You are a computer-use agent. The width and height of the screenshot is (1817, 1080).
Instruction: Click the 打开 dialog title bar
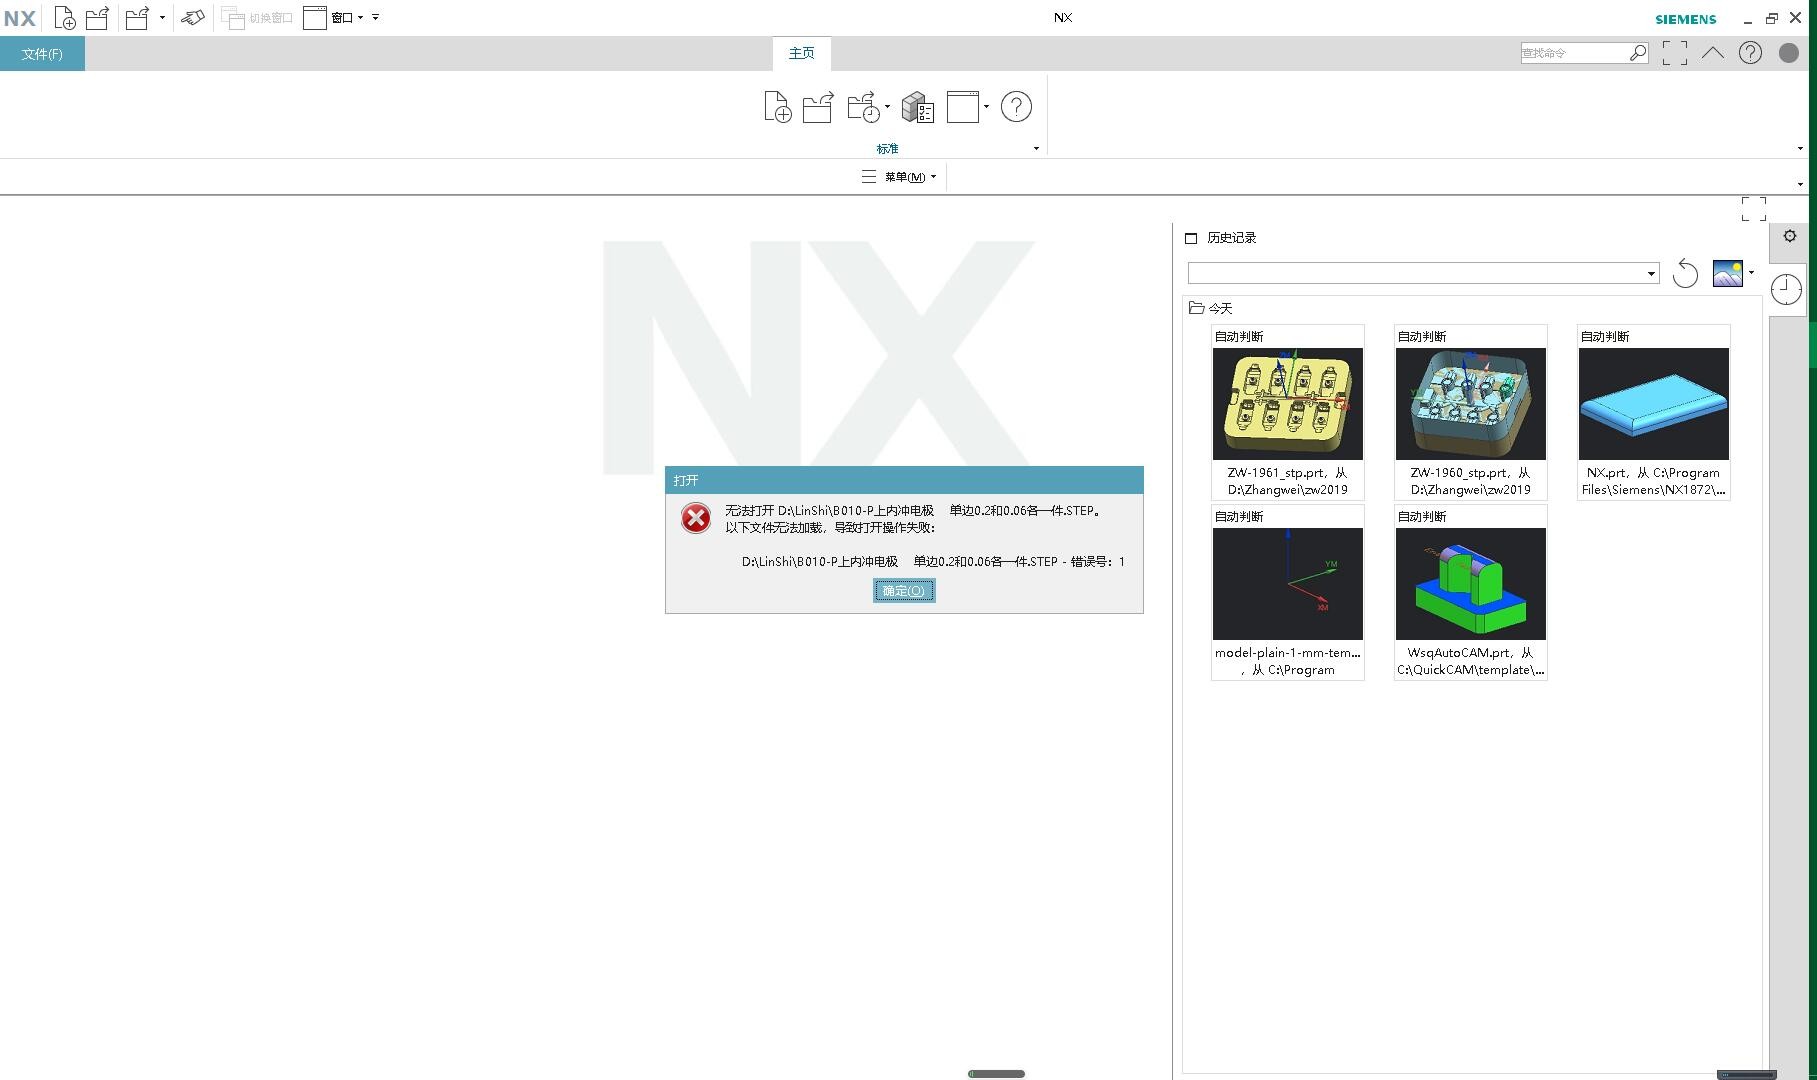[904, 480]
